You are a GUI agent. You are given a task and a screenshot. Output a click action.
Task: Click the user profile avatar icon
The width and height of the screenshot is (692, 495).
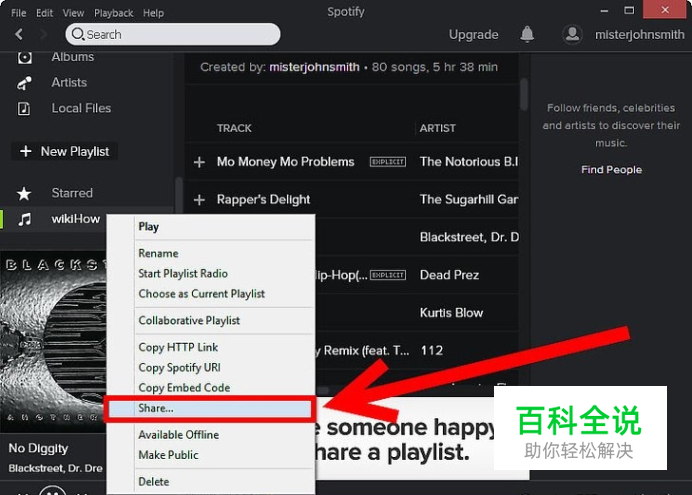[x=572, y=34]
